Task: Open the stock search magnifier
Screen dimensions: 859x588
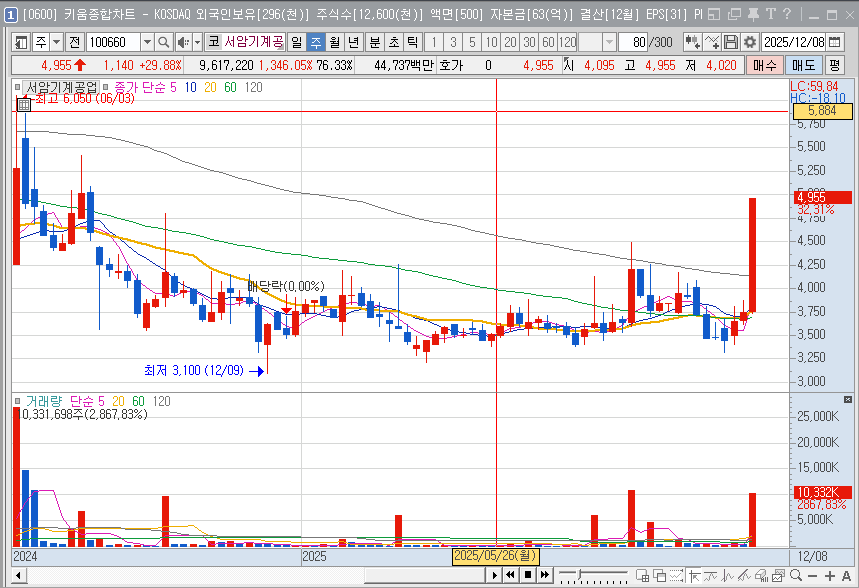Action: pos(163,42)
